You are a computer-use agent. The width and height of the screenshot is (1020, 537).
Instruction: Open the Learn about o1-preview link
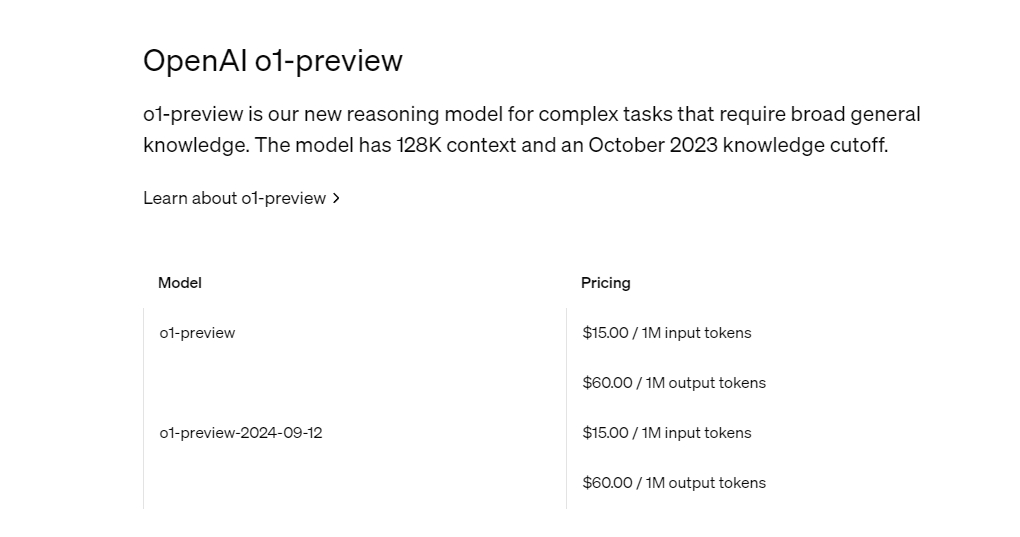click(x=234, y=198)
